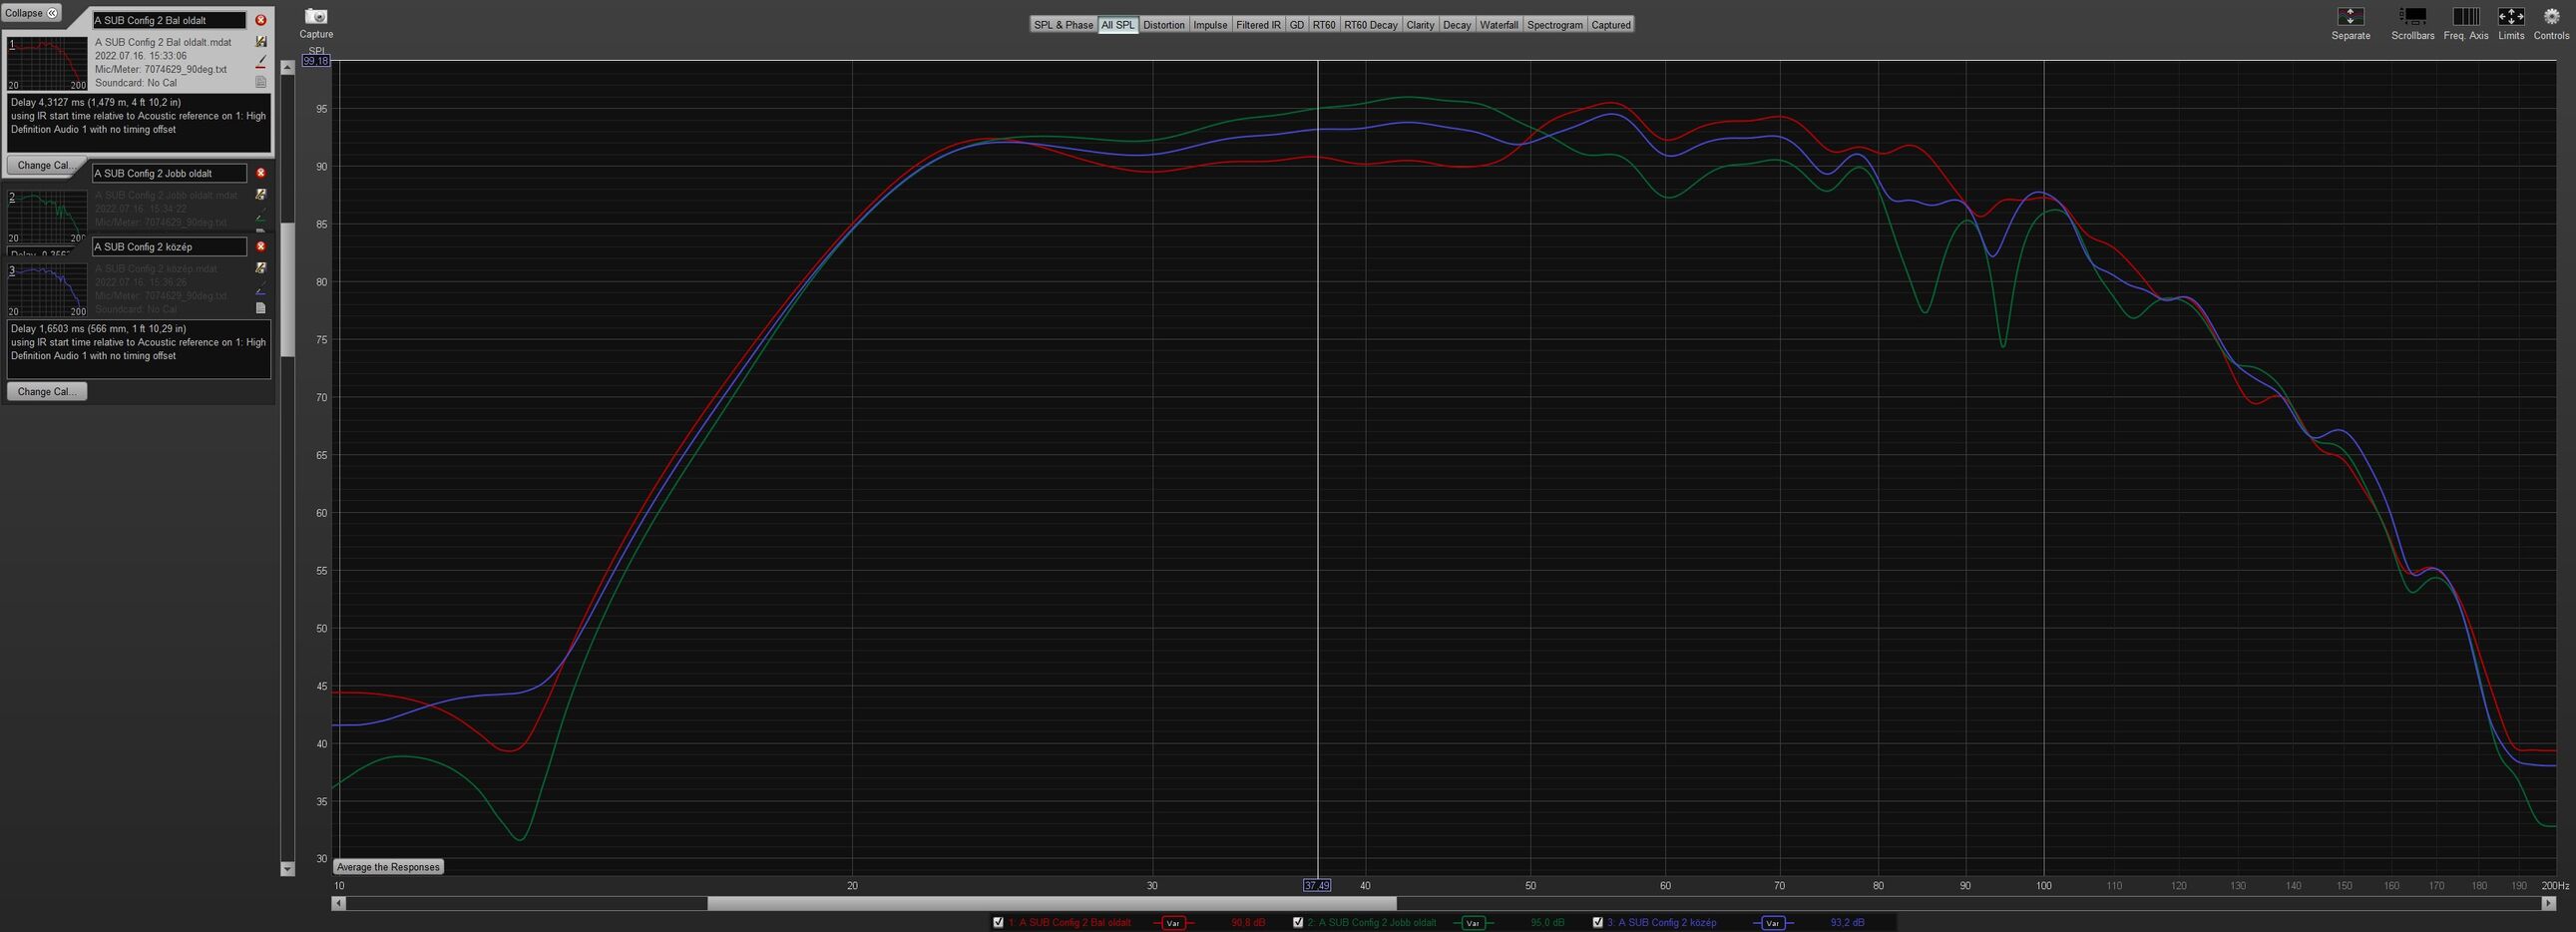Remove measurement közép with red X
This screenshot has height=932, width=2576.
tap(261, 246)
